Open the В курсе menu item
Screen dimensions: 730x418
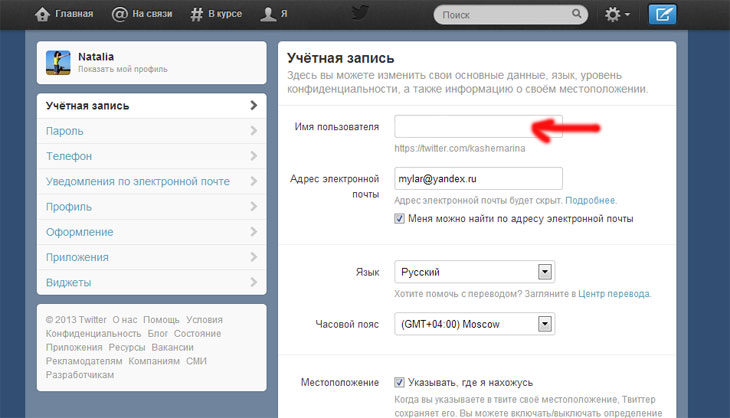pyautogui.click(x=216, y=14)
